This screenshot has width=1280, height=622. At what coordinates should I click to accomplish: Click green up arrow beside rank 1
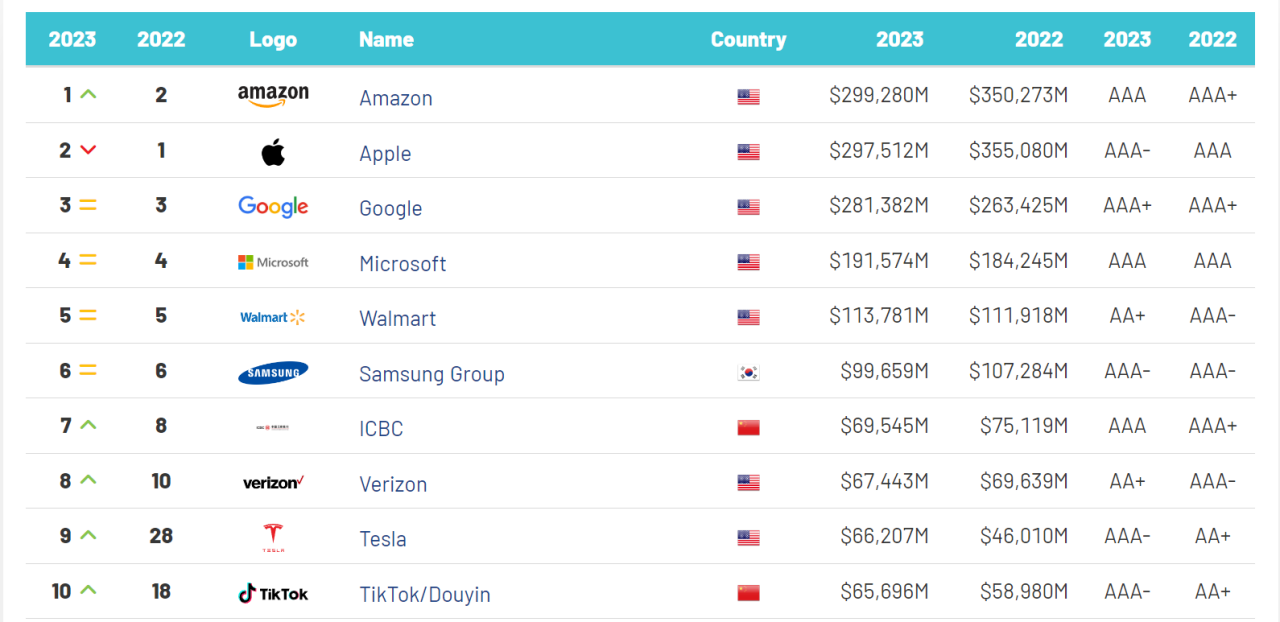(88, 95)
